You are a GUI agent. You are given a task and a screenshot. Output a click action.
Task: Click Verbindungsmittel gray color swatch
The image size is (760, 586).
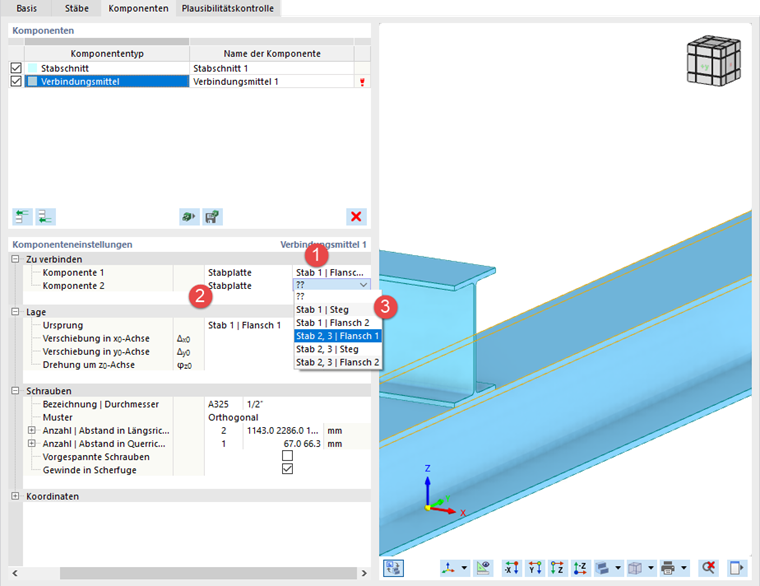32,81
